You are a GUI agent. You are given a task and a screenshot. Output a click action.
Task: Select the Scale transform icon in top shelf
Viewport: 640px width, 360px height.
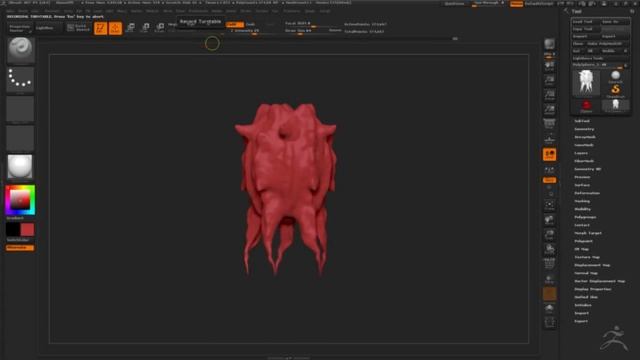(x=145, y=28)
